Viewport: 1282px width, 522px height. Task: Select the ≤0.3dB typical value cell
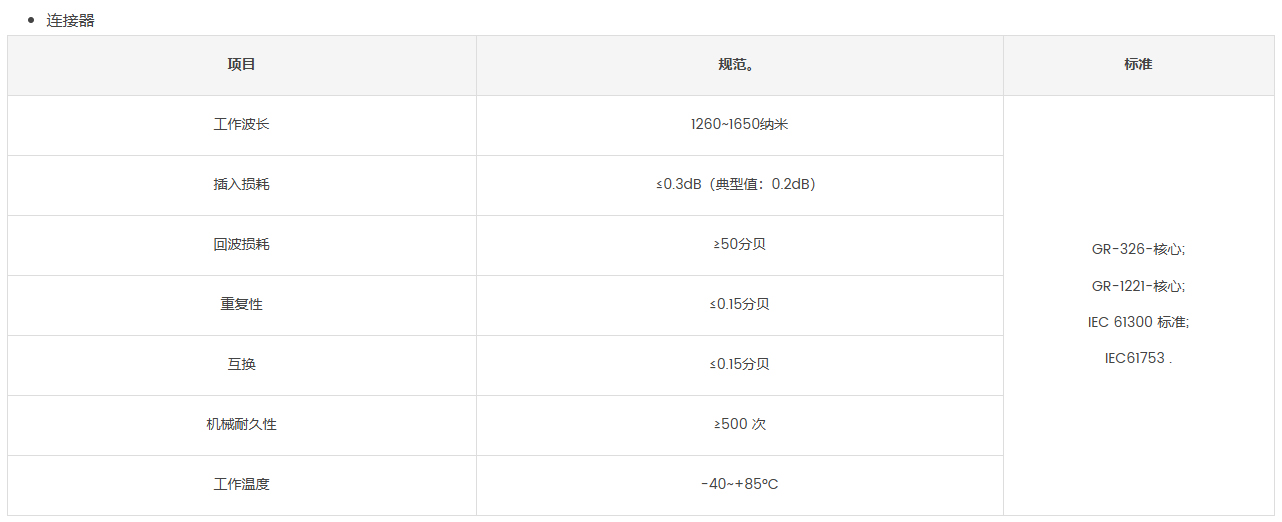click(x=740, y=185)
